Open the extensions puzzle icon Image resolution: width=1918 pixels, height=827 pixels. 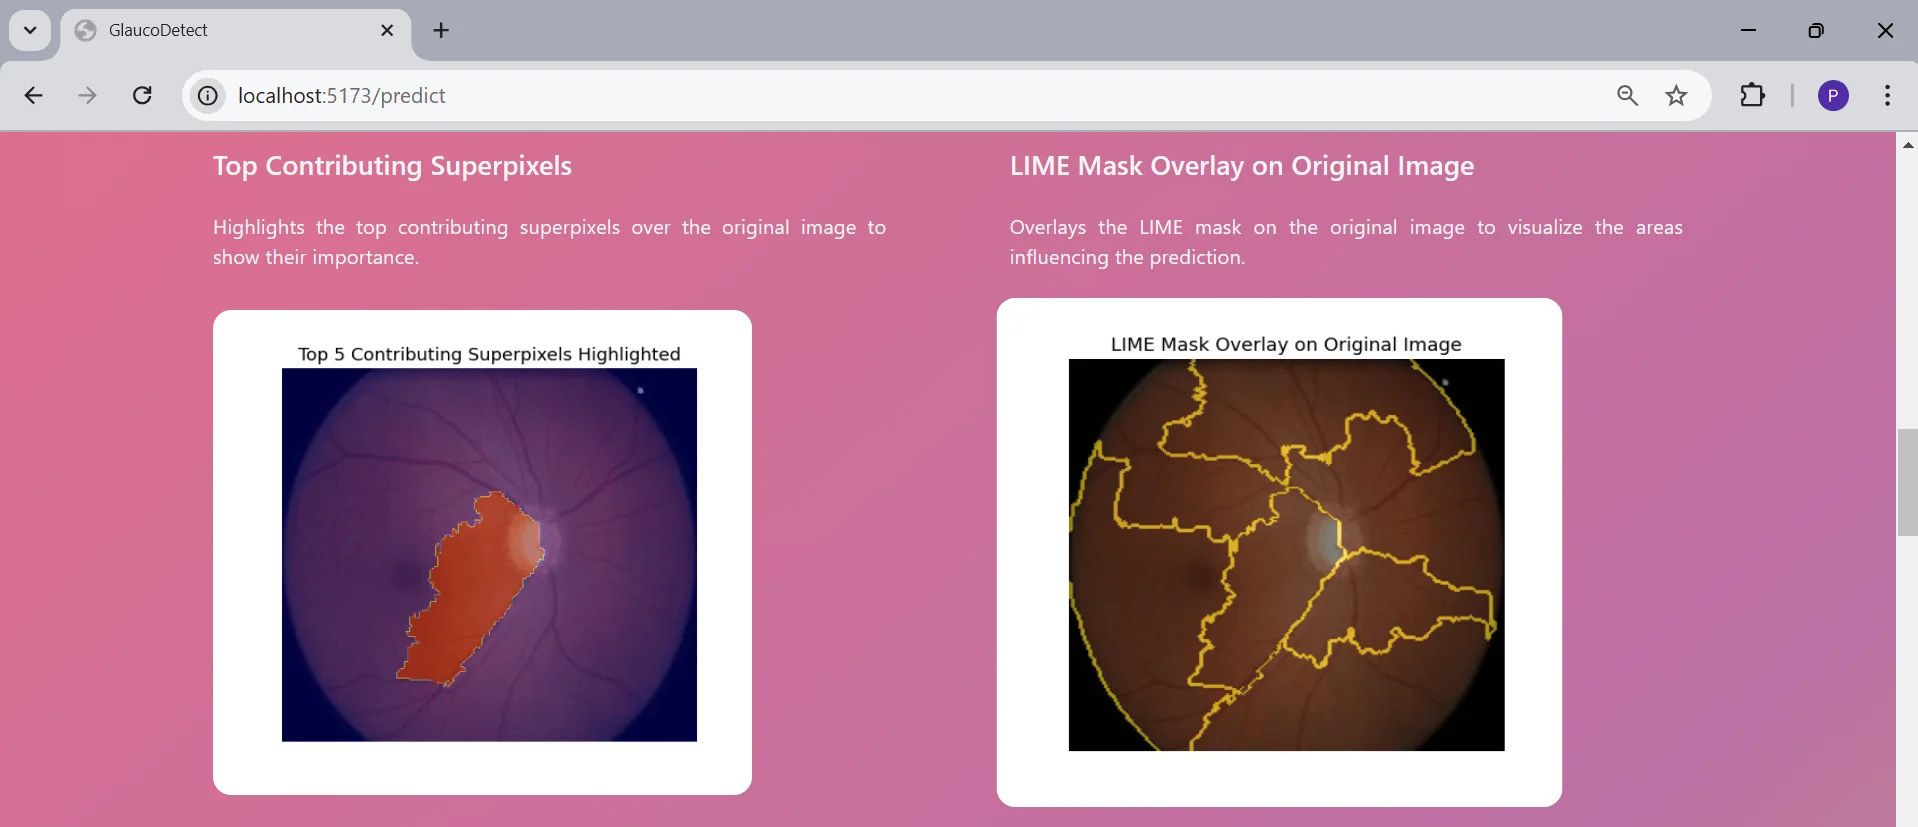coord(1753,96)
